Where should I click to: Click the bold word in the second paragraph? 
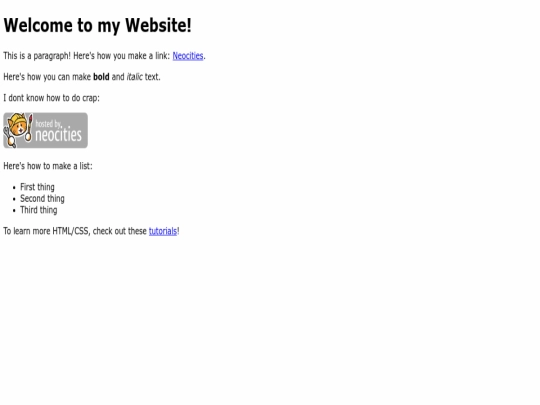[x=101, y=77]
